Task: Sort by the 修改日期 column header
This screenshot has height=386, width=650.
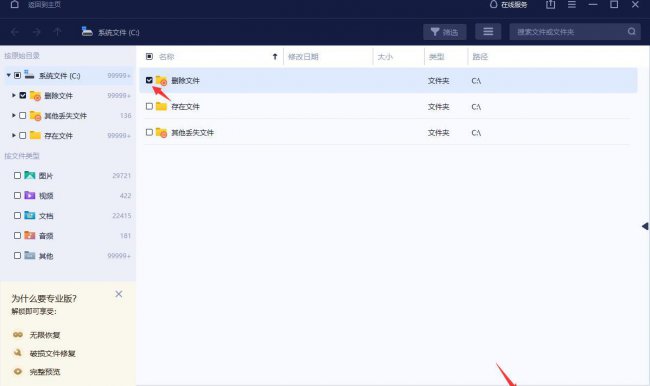Action: [303, 56]
